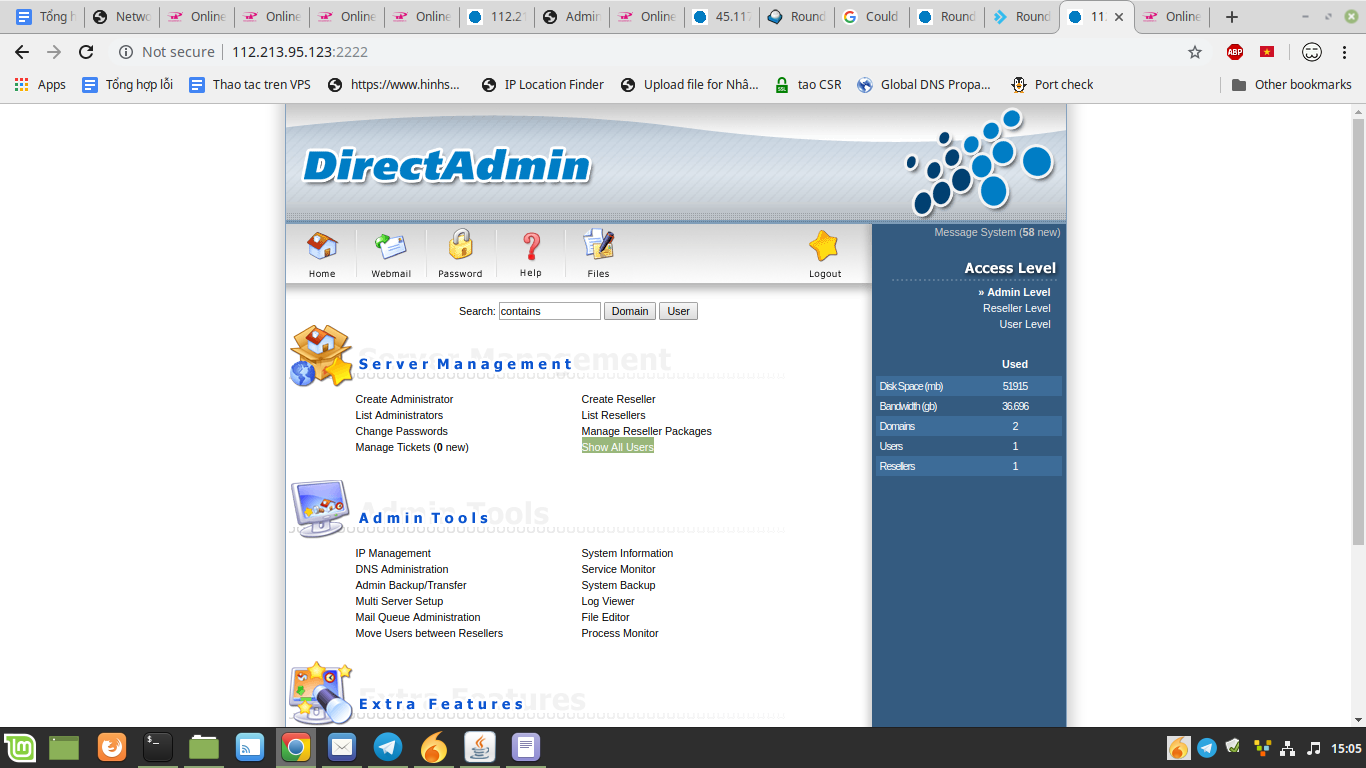Log out via the Logout star icon
1366x768 pixels.
coord(824,246)
